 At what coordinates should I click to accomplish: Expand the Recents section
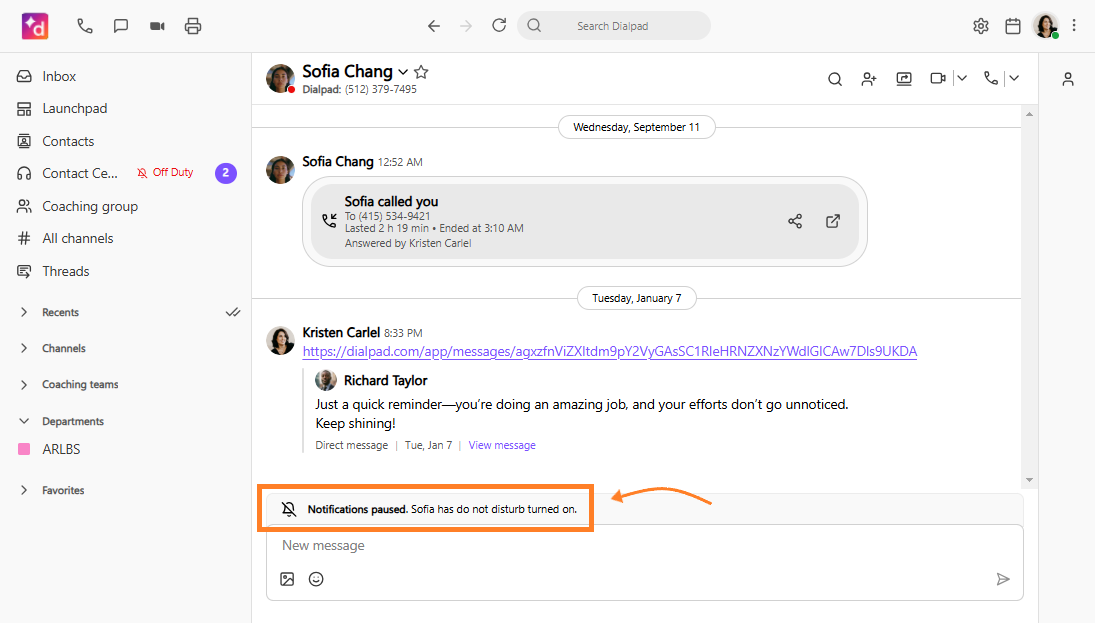(x=24, y=312)
